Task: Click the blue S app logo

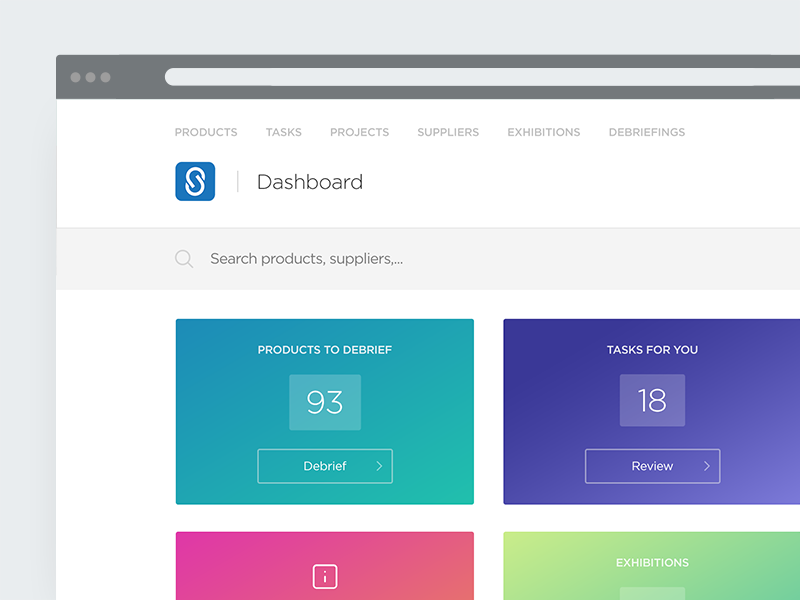Action: 195,182
